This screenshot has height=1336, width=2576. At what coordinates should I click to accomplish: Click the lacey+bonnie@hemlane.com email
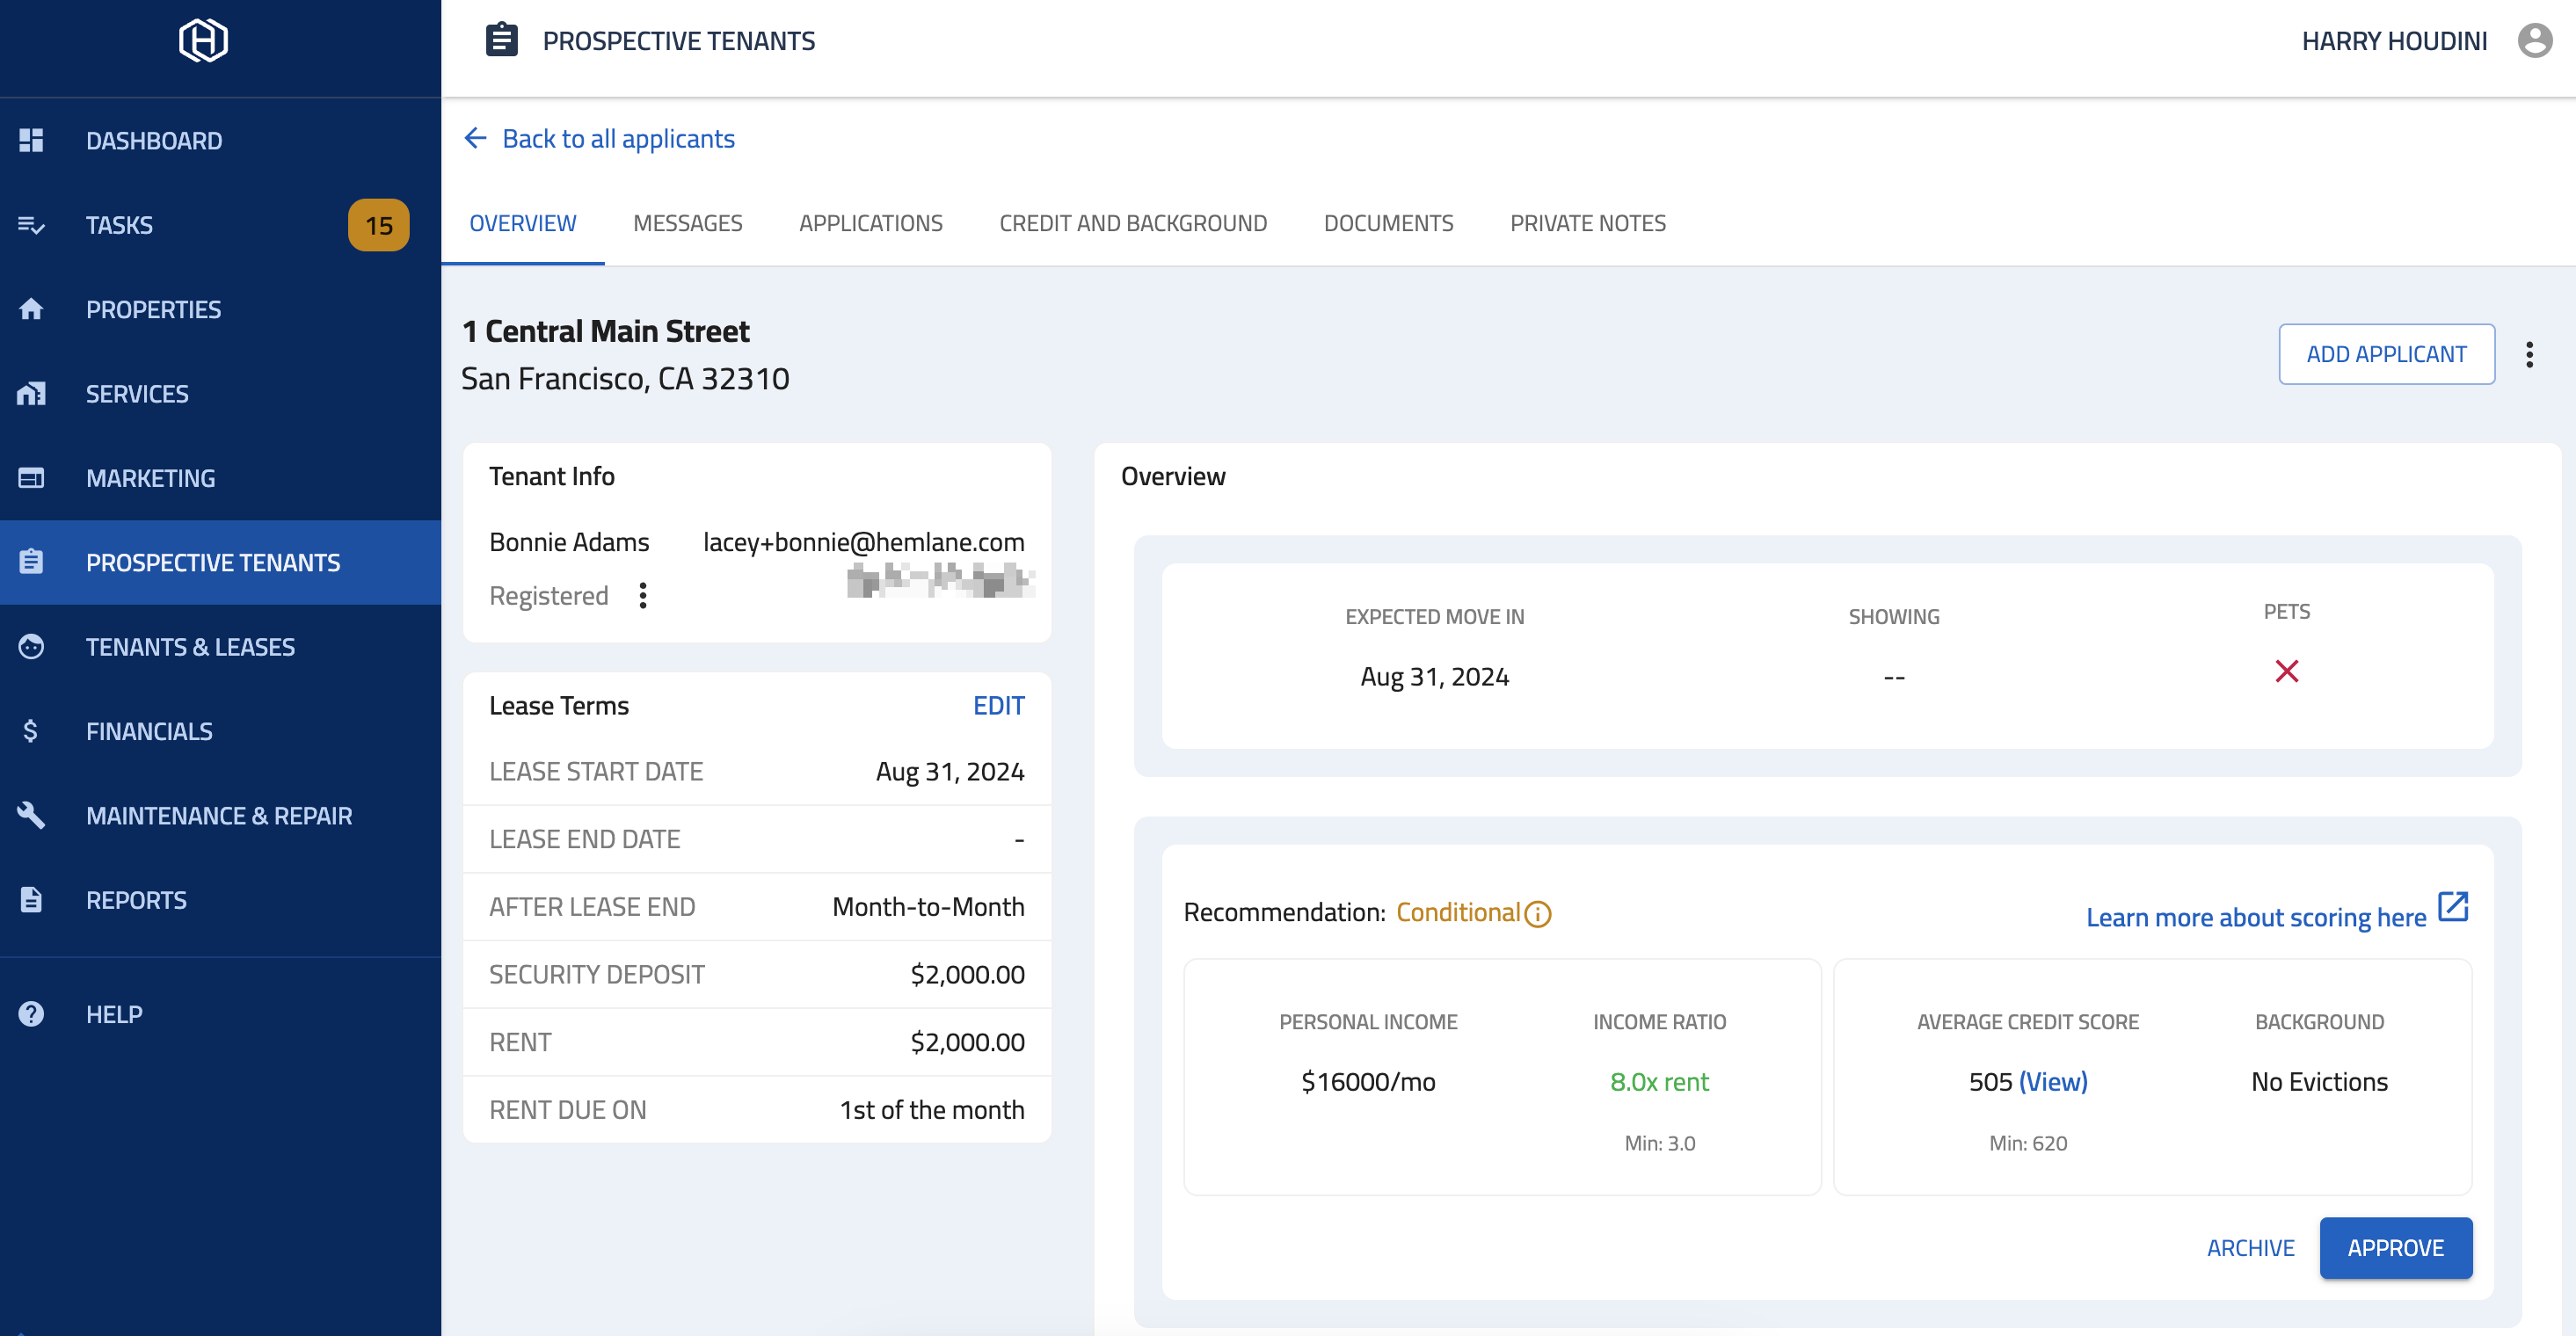click(x=864, y=541)
